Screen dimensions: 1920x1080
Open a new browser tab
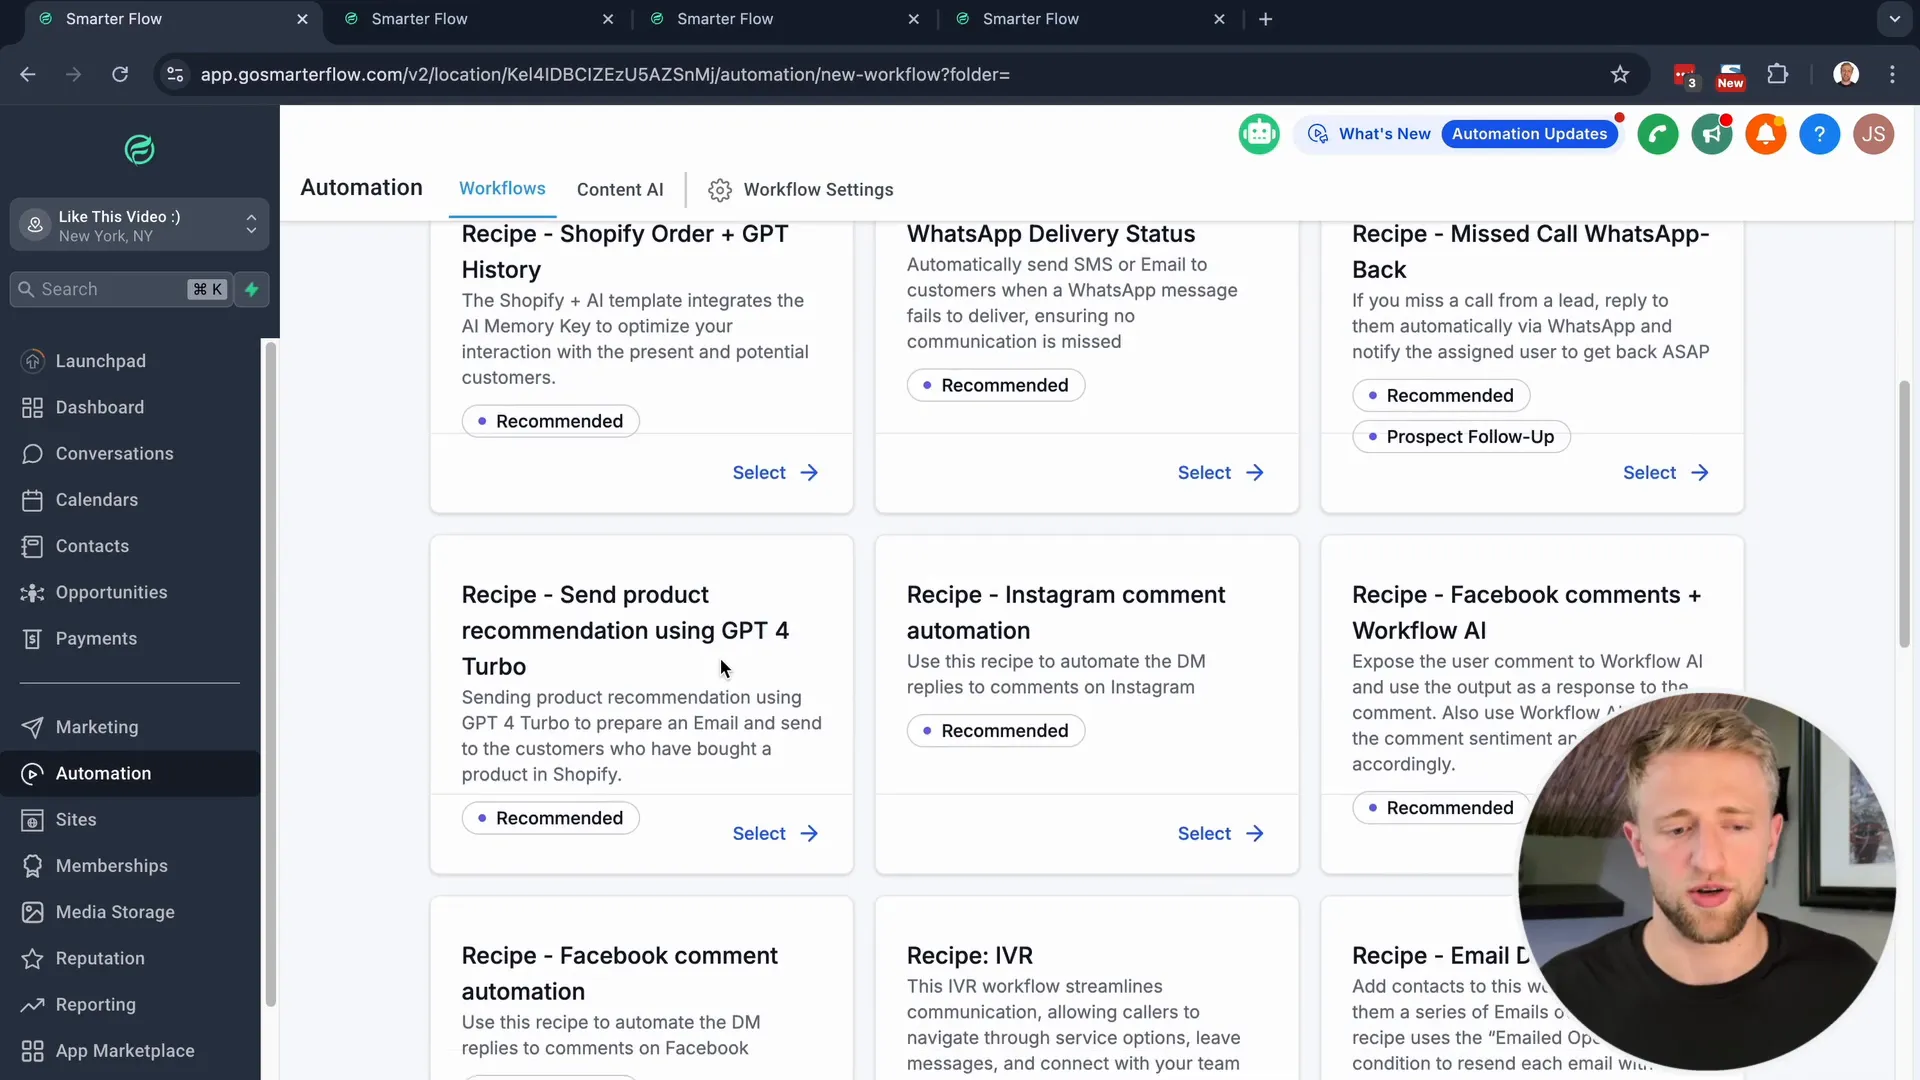click(1265, 19)
